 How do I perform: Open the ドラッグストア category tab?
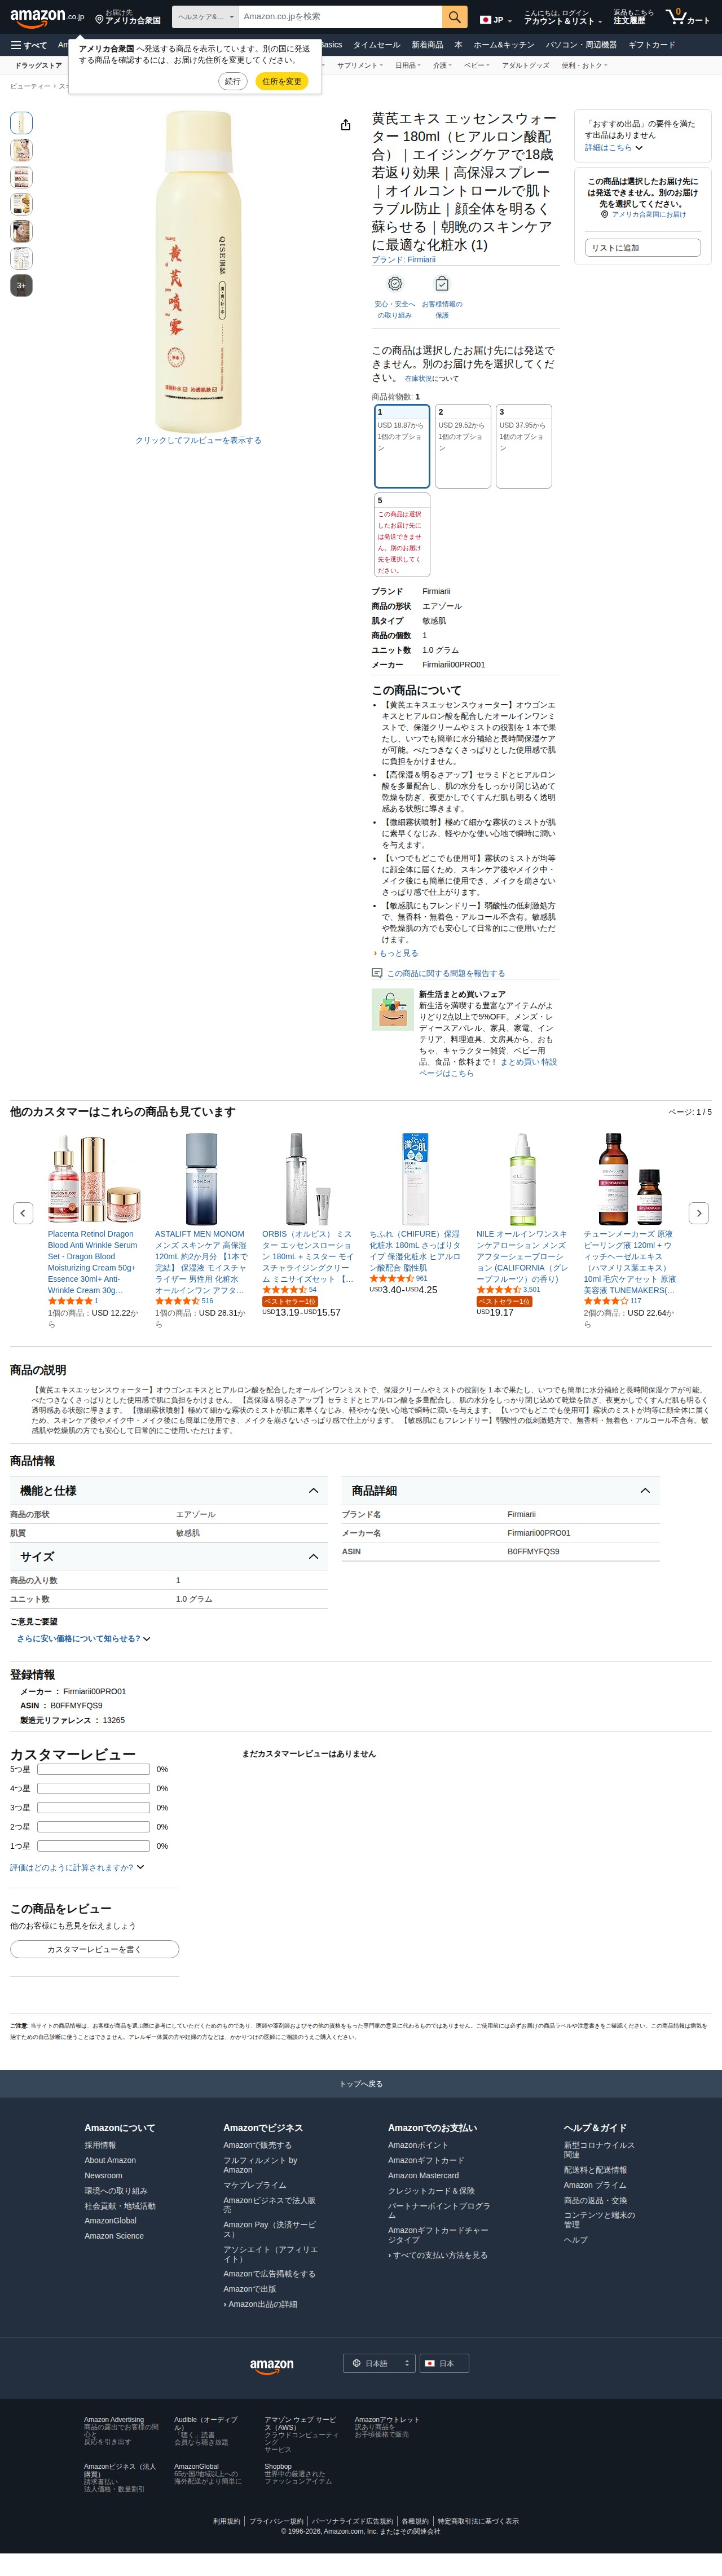pyautogui.click(x=38, y=65)
